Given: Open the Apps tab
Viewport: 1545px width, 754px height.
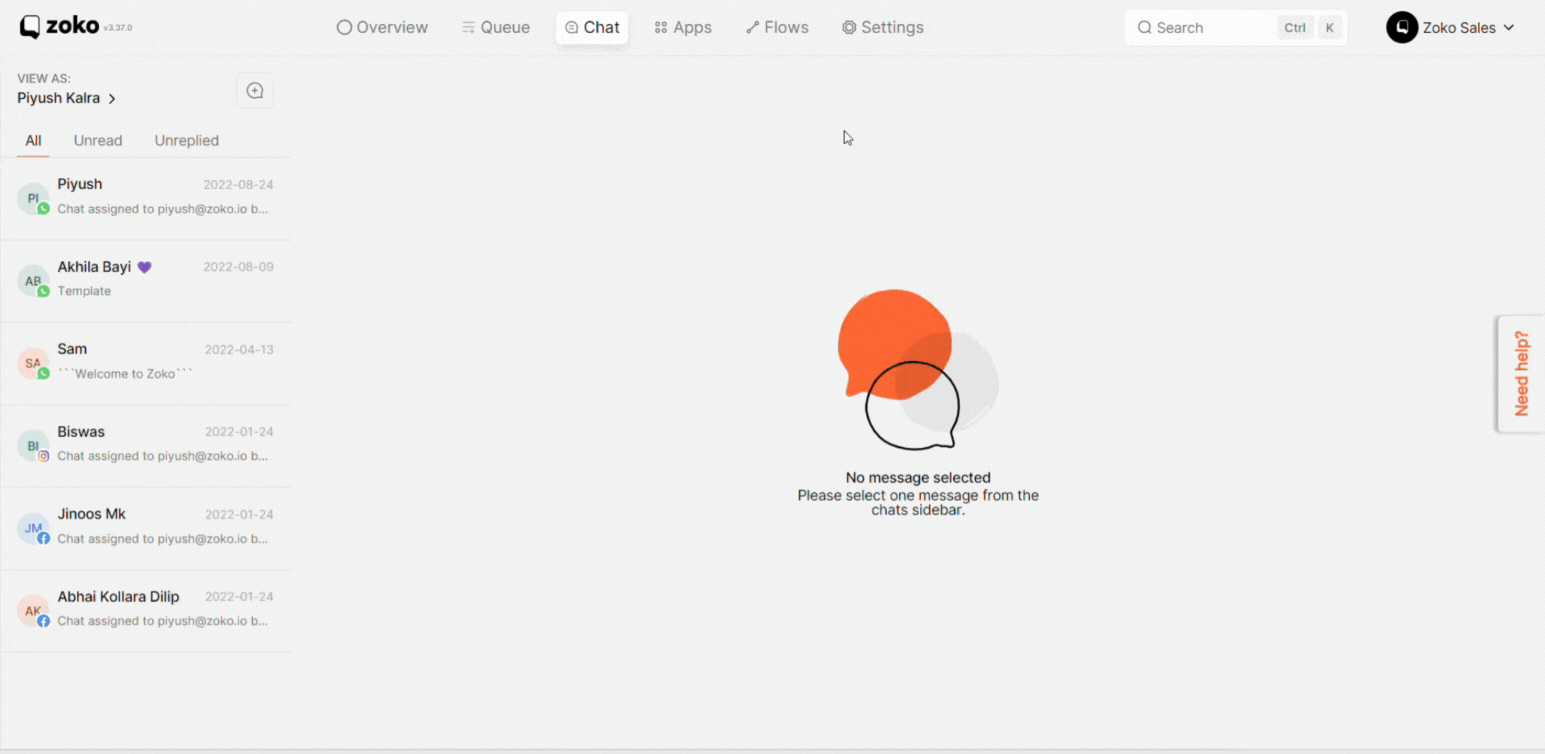Looking at the screenshot, I should click(x=683, y=27).
